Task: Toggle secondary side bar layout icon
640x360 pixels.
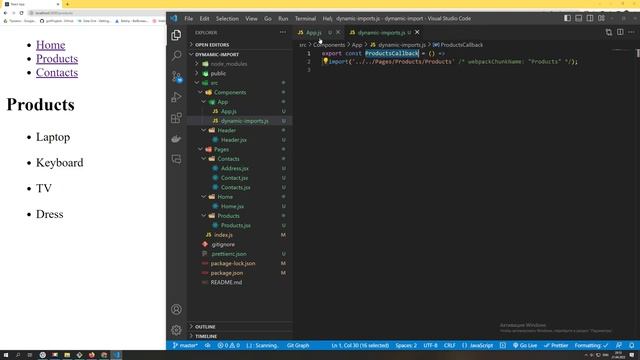Action: click(590, 18)
